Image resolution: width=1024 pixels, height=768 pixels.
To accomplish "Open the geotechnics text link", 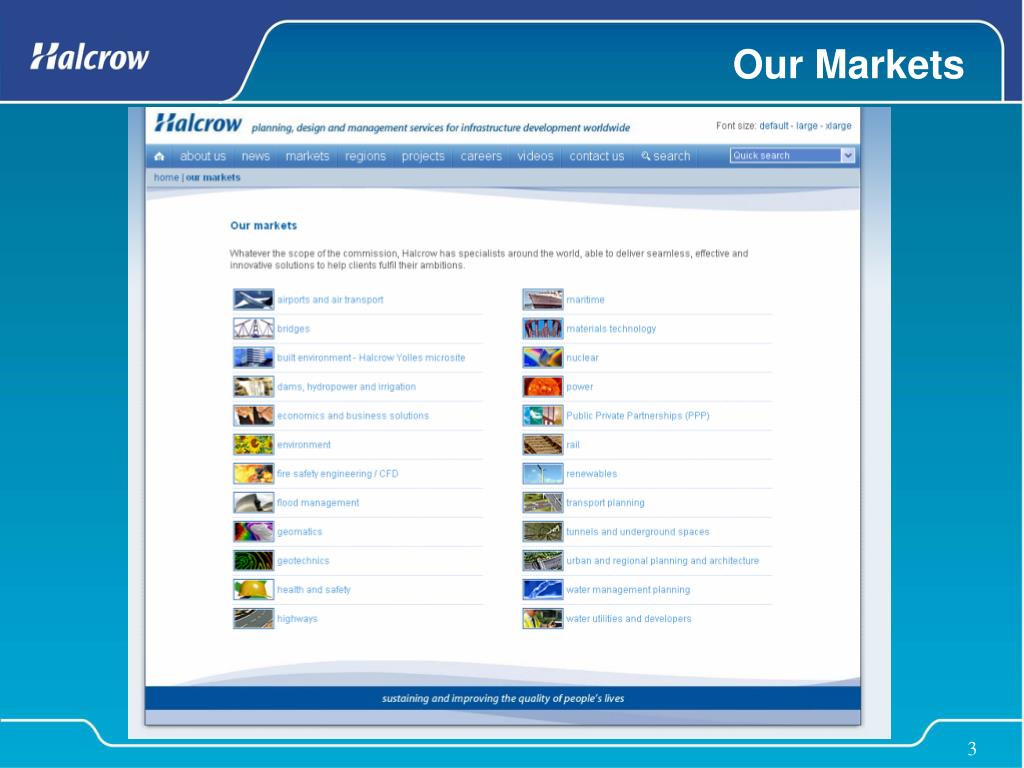I will click(303, 560).
